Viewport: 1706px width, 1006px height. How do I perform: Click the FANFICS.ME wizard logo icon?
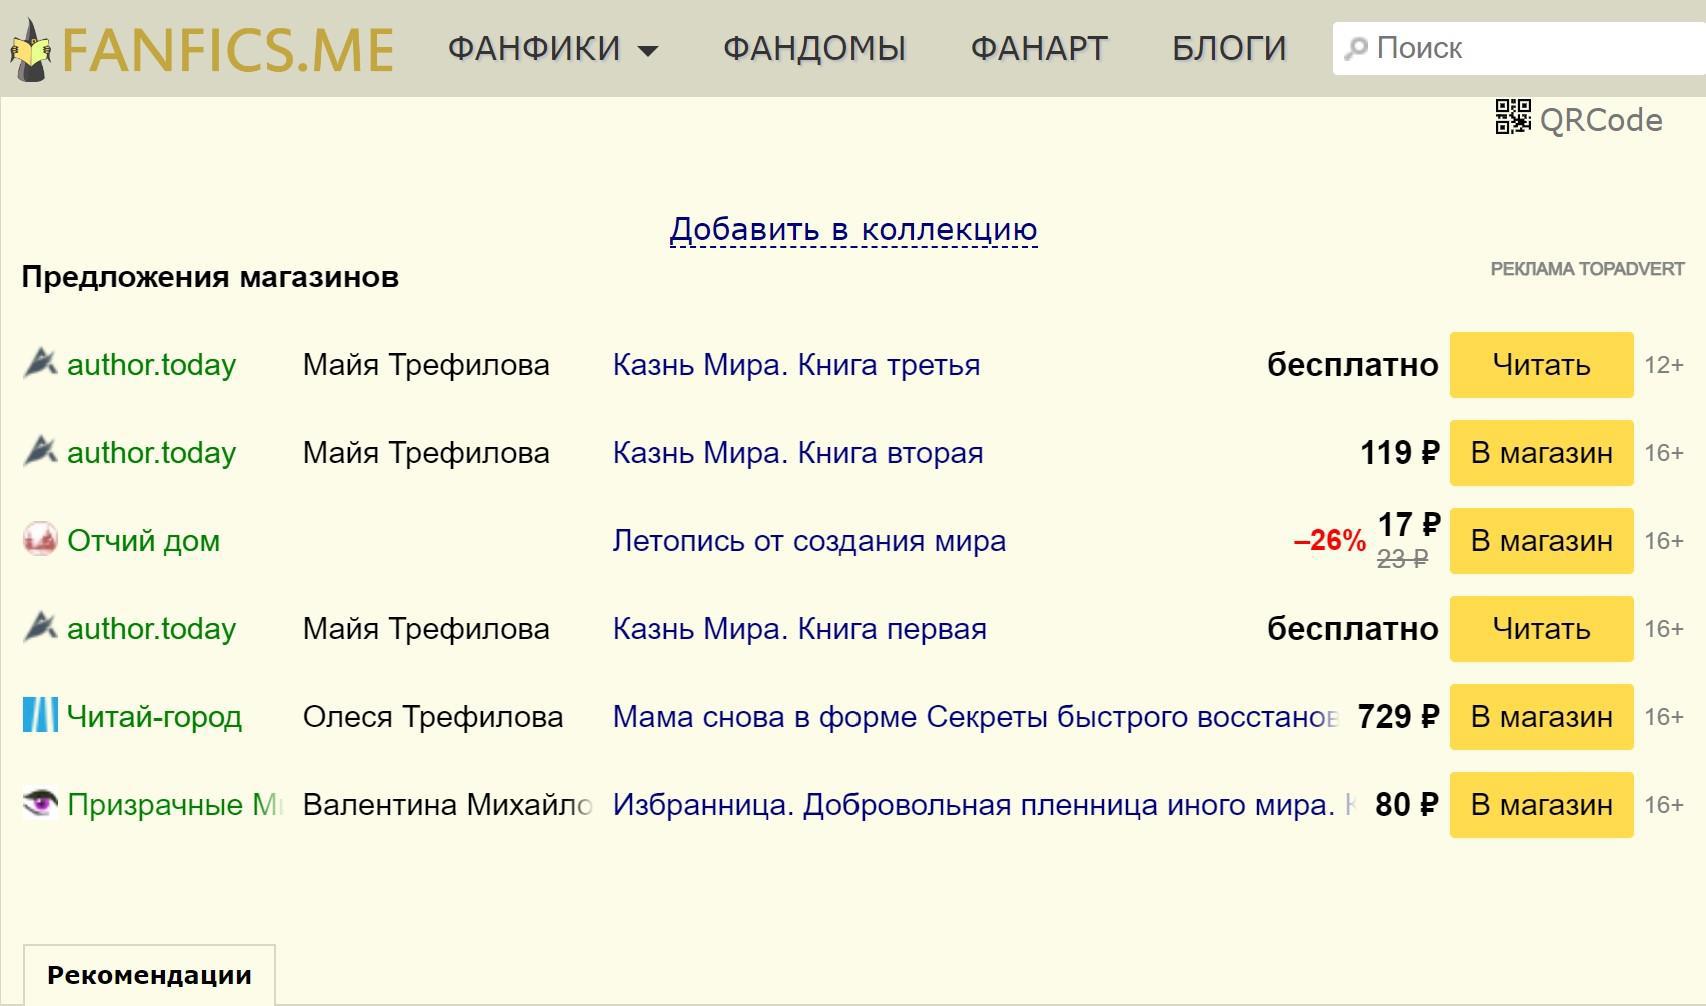pos(30,49)
